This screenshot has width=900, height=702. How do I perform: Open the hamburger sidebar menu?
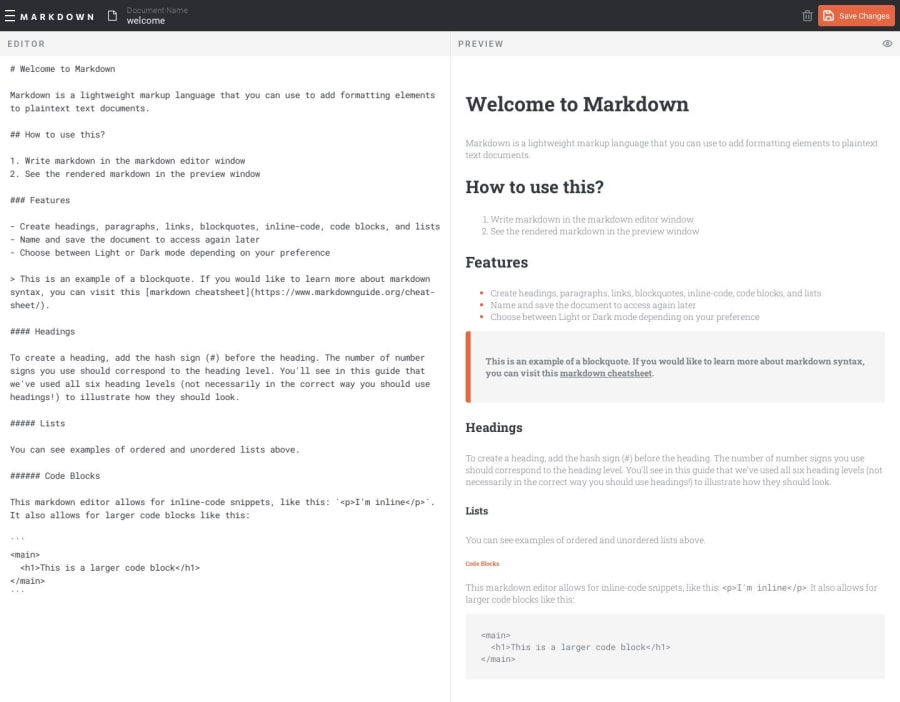coord(10,15)
